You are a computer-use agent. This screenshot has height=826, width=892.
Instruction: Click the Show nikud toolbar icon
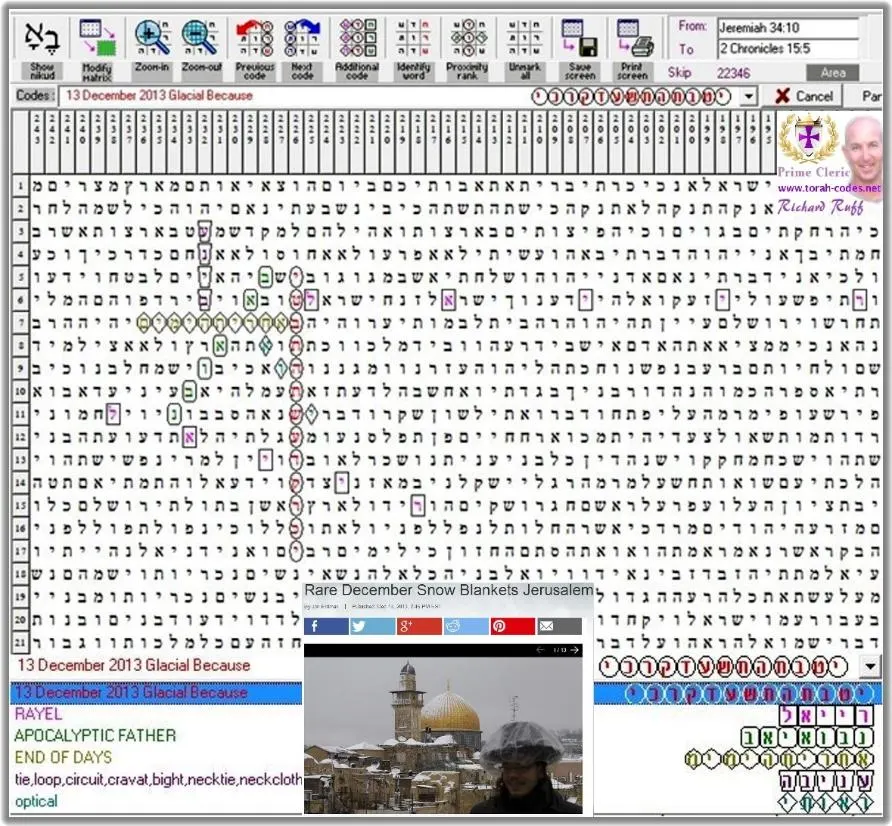click(42, 38)
